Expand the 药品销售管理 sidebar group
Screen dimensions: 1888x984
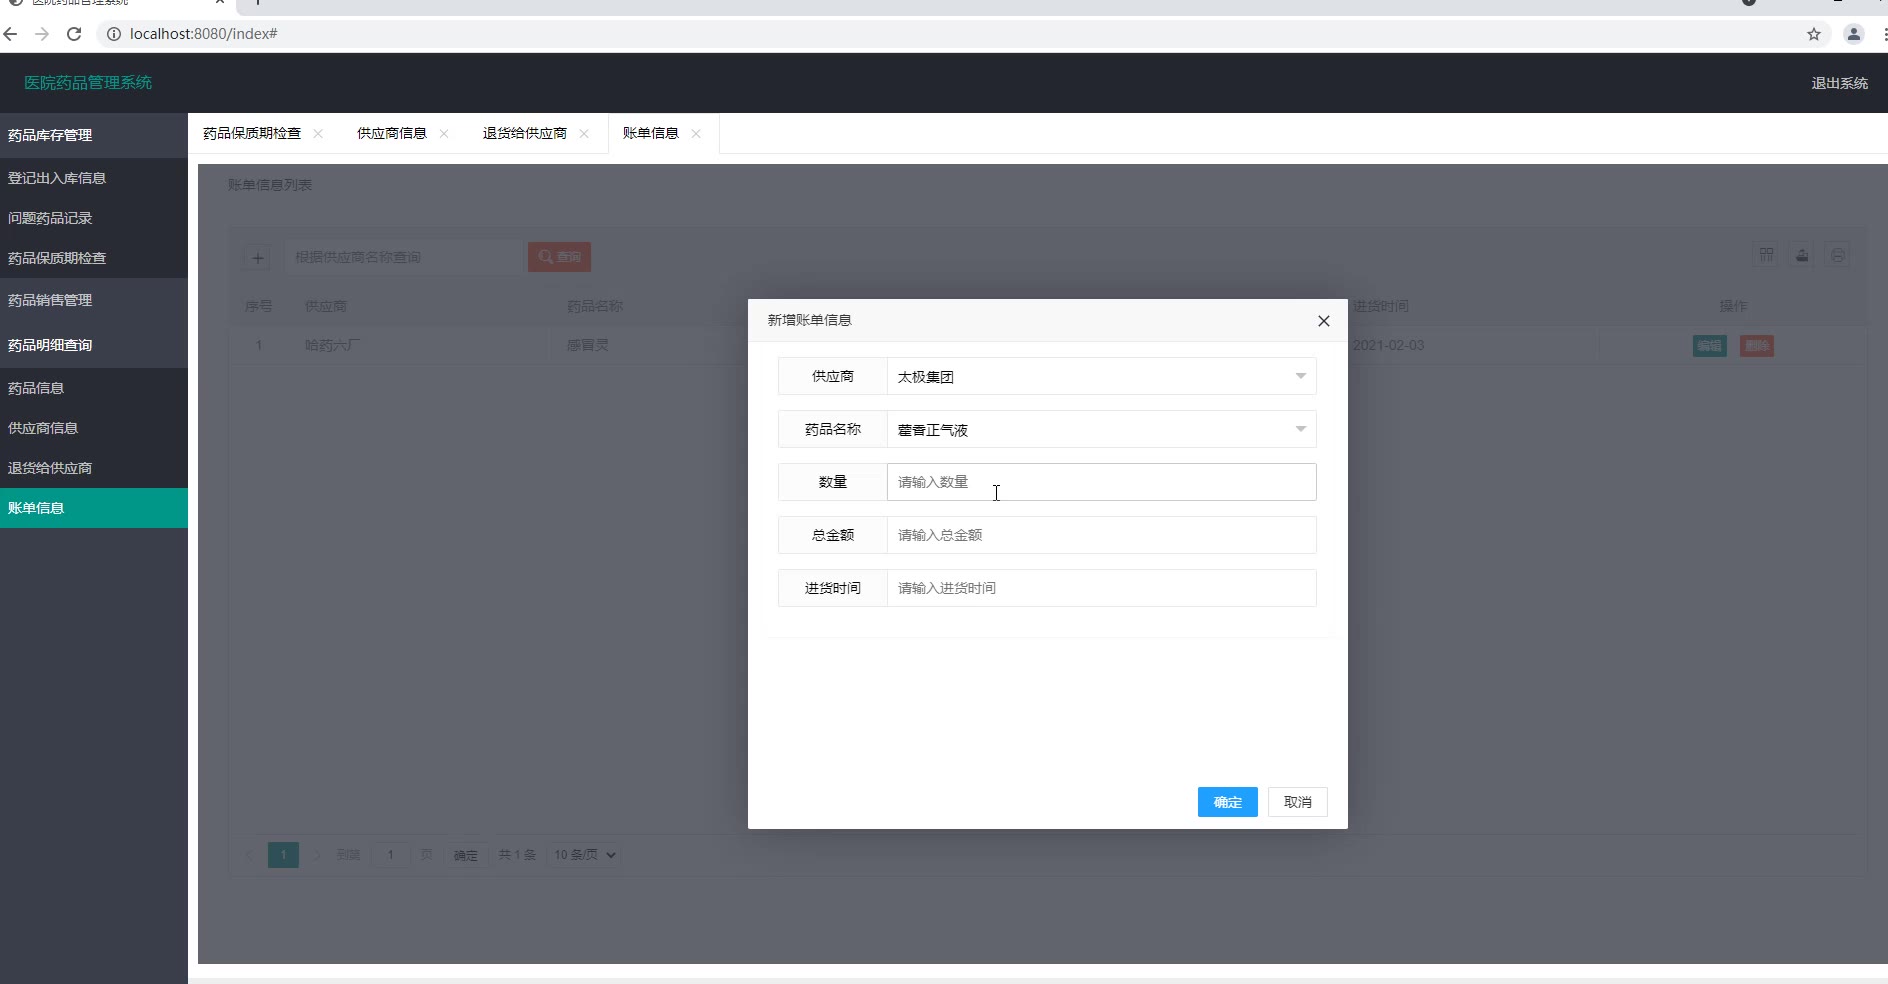94,300
